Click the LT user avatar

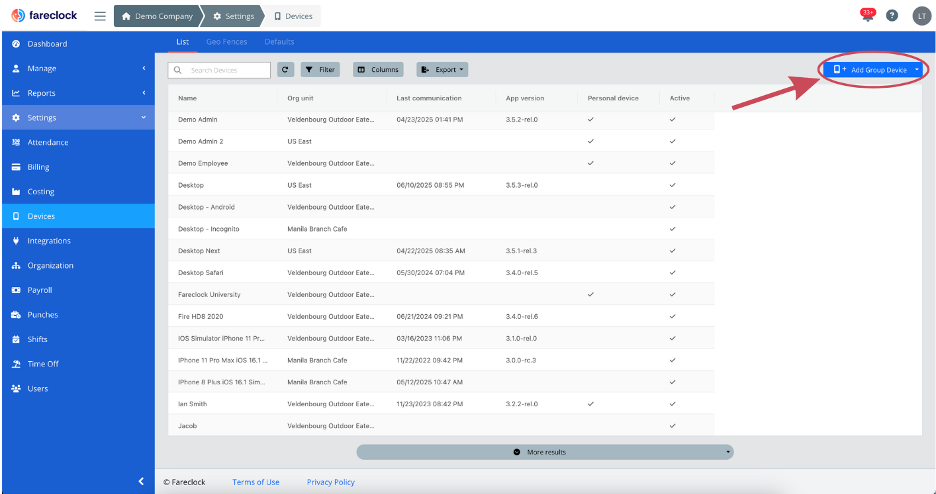pos(922,16)
